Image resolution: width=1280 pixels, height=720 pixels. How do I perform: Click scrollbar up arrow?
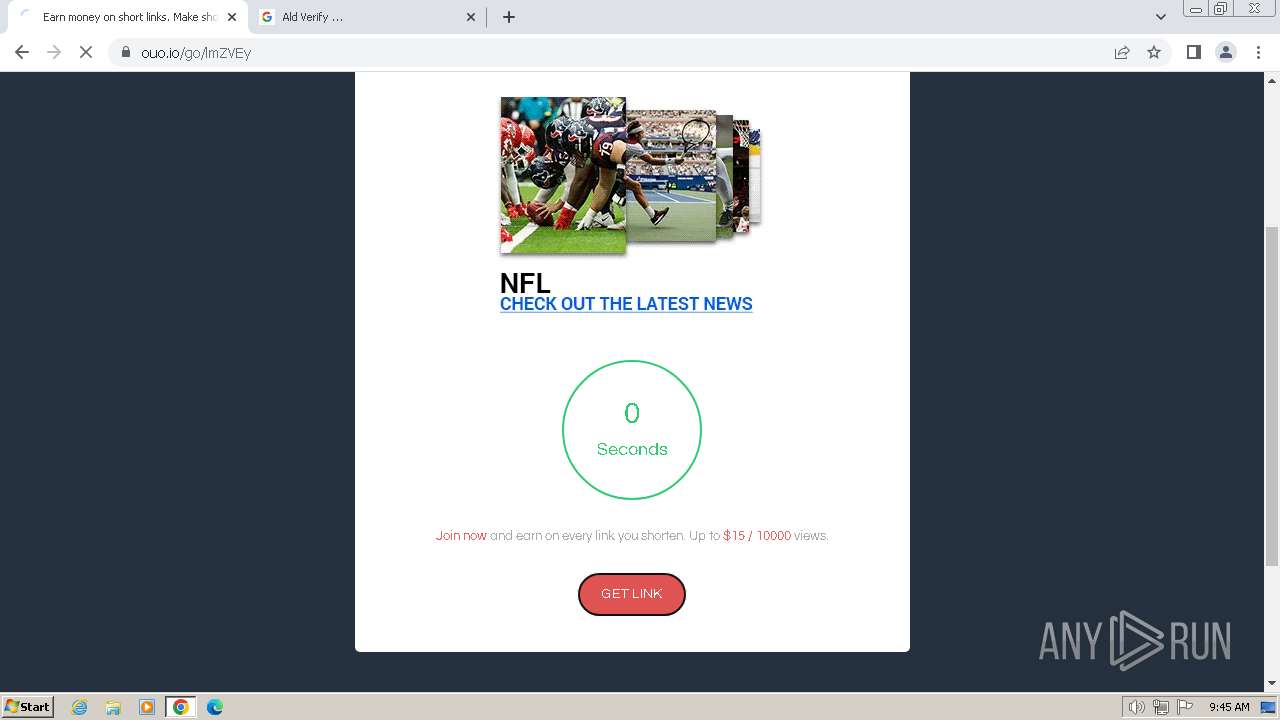(1272, 80)
